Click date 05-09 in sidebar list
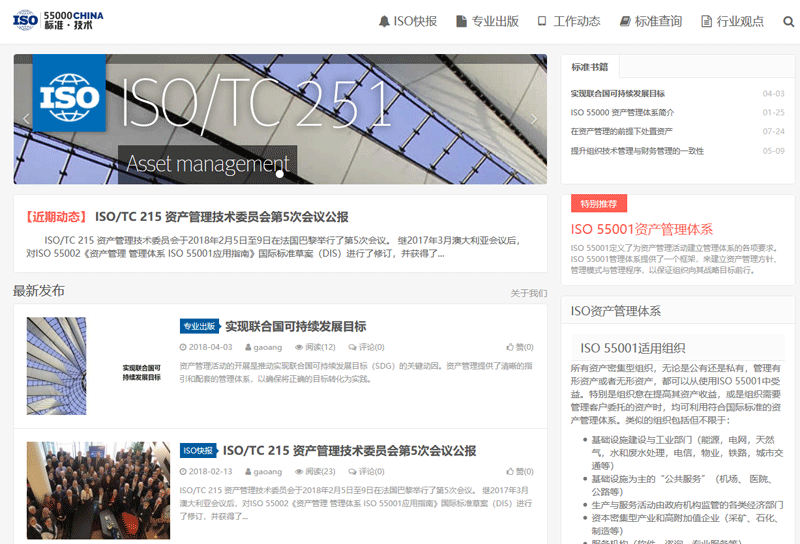Viewport: 800px width, 544px height. (773, 151)
